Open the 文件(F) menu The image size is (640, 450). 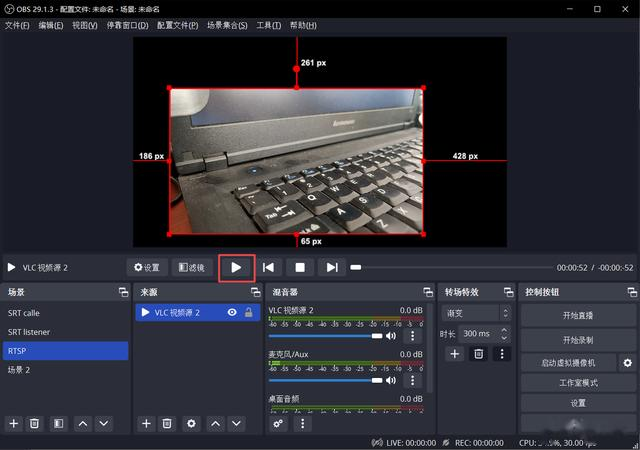pos(17,25)
